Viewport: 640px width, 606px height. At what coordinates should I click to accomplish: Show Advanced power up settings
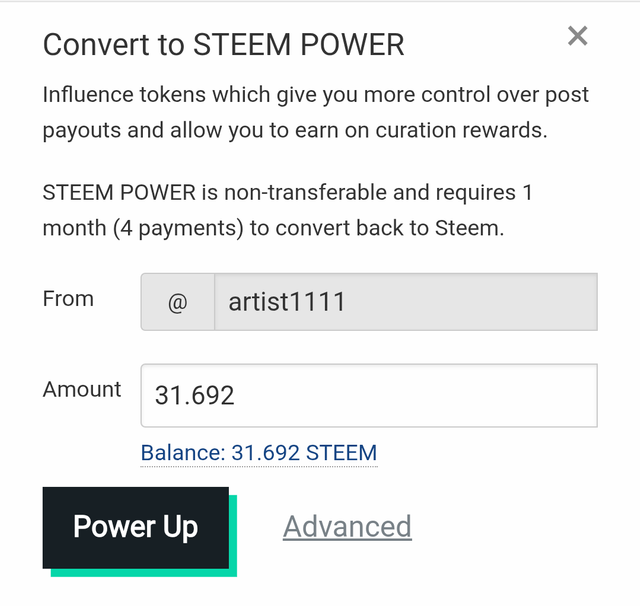point(347,526)
